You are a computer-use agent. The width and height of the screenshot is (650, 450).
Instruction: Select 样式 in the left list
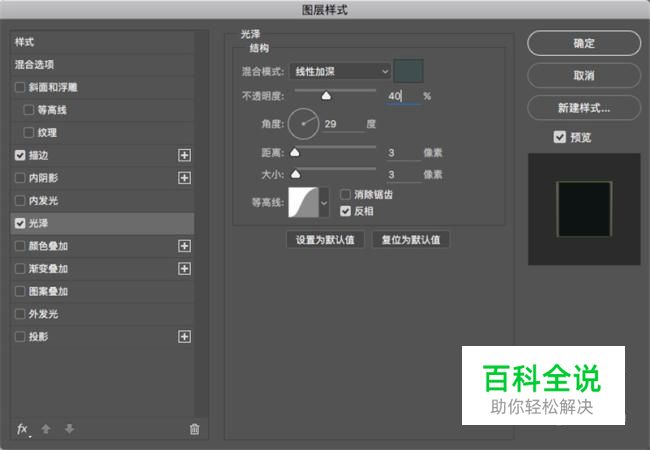tap(102, 42)
